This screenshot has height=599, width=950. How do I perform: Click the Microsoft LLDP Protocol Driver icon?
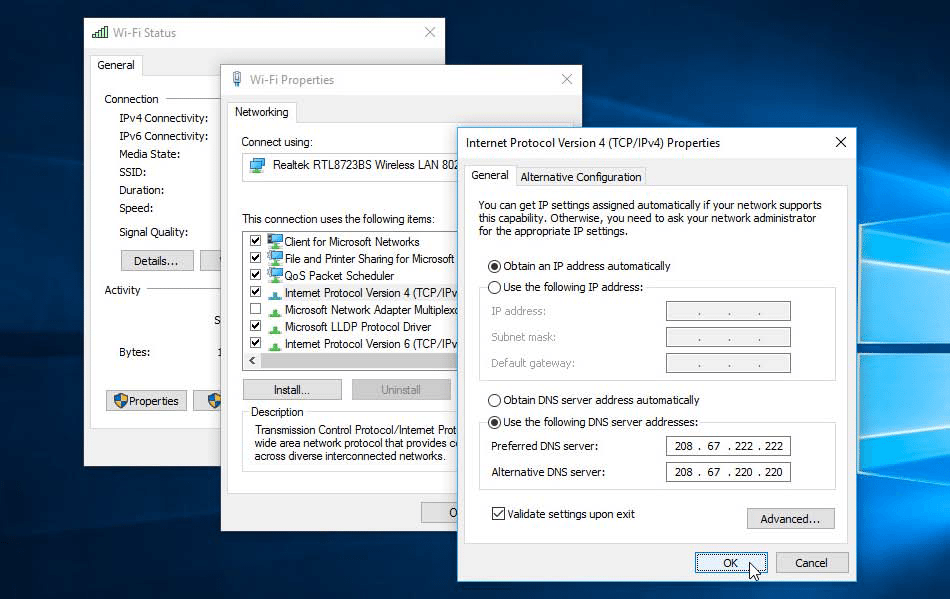pyautogui.click(x=275, y=328)
